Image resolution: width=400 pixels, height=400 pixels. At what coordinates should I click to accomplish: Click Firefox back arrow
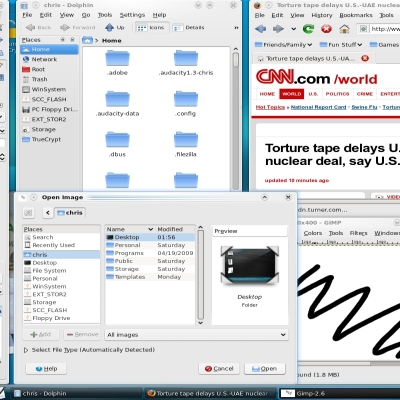coord(260,29)
